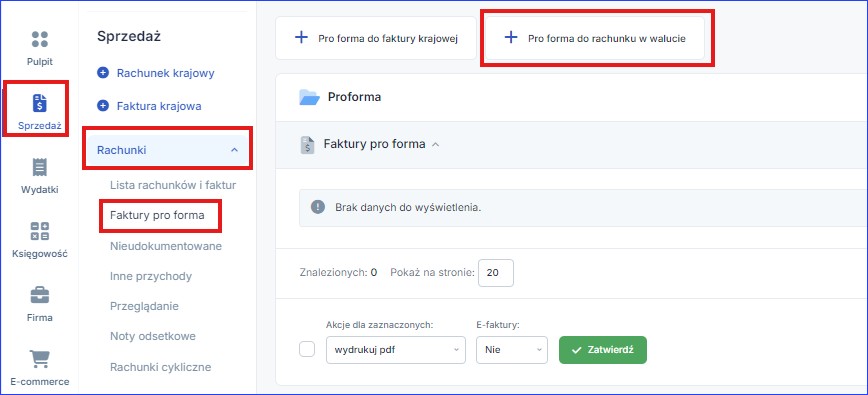This screenshot has width=868, height=395.
Task: Open Rachunki cykliczne submenu item
Action: [x=161, y=367]
